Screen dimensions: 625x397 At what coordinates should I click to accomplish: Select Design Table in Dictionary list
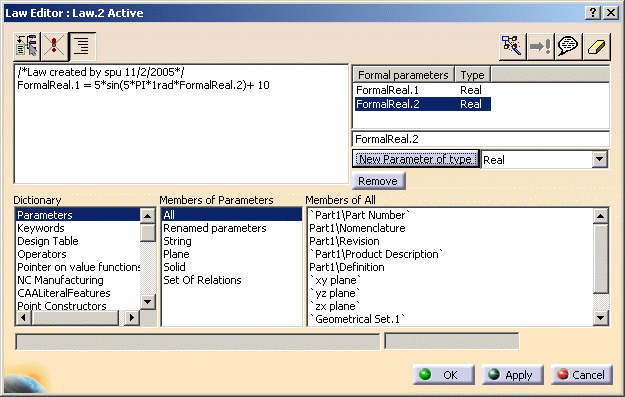click(x=78, y=241)
